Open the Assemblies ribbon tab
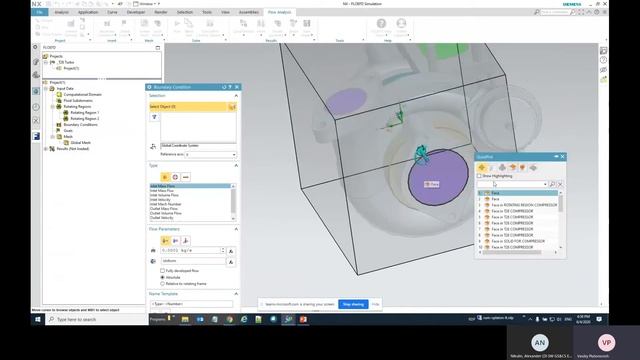 pyautogui.click(x=249, y=12)
